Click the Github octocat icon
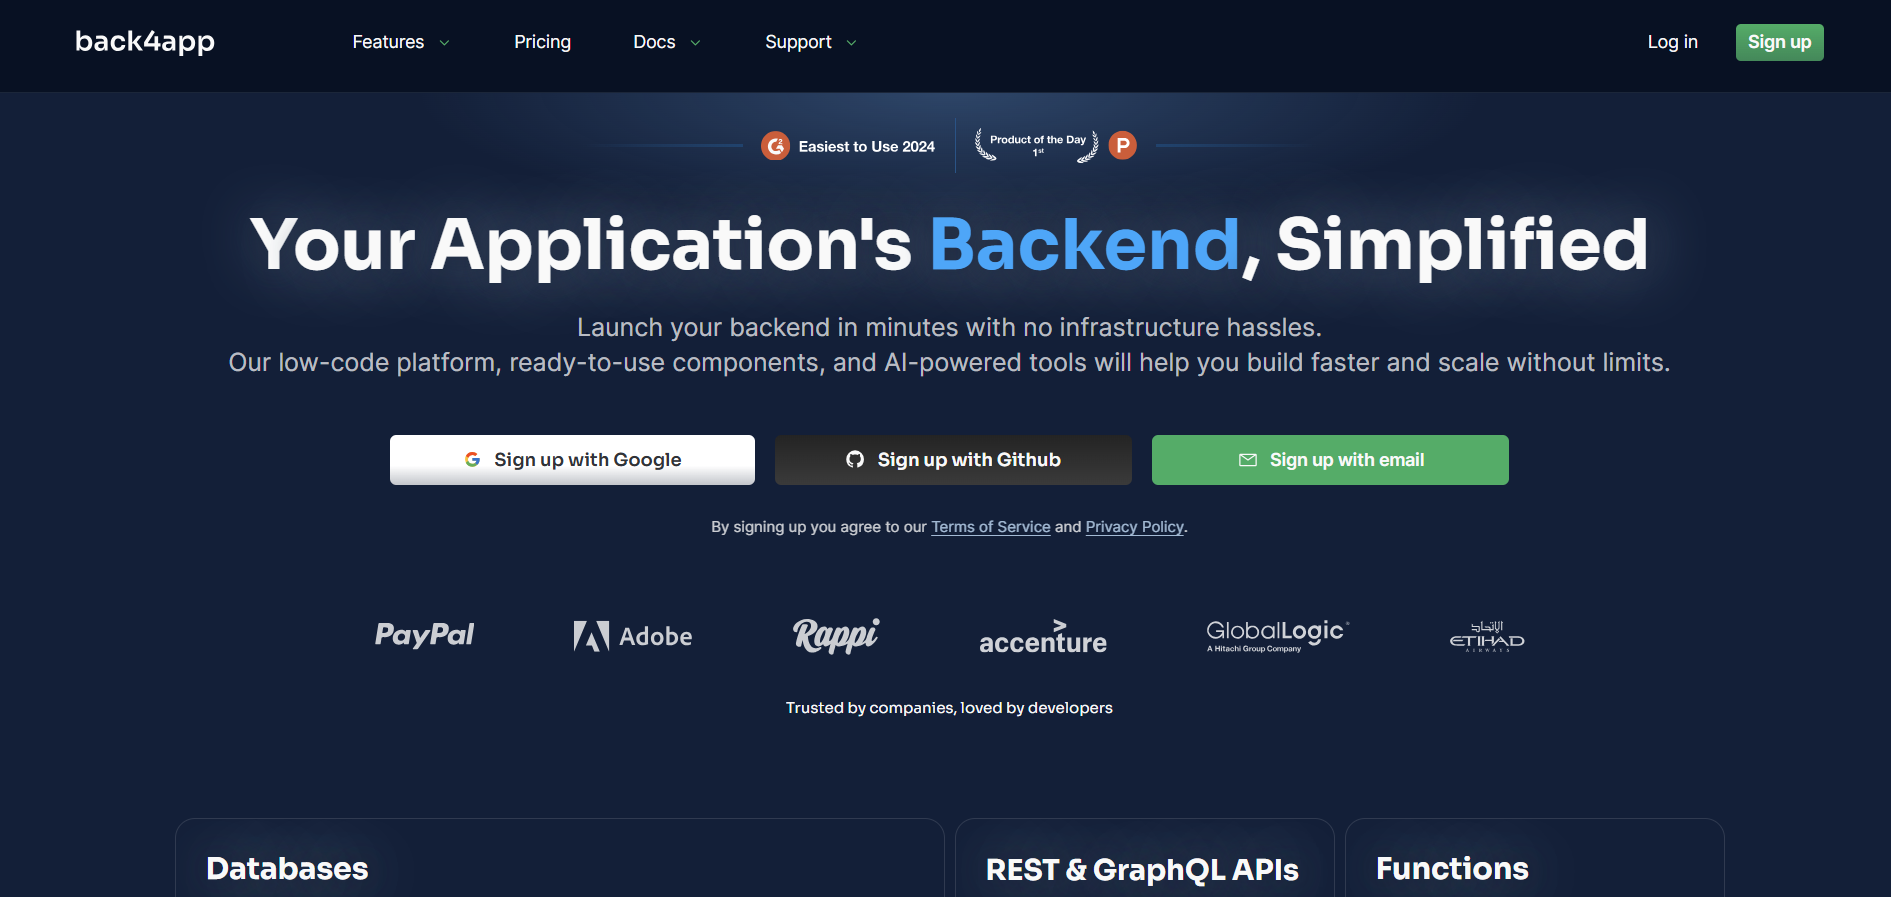 [854, 460]
